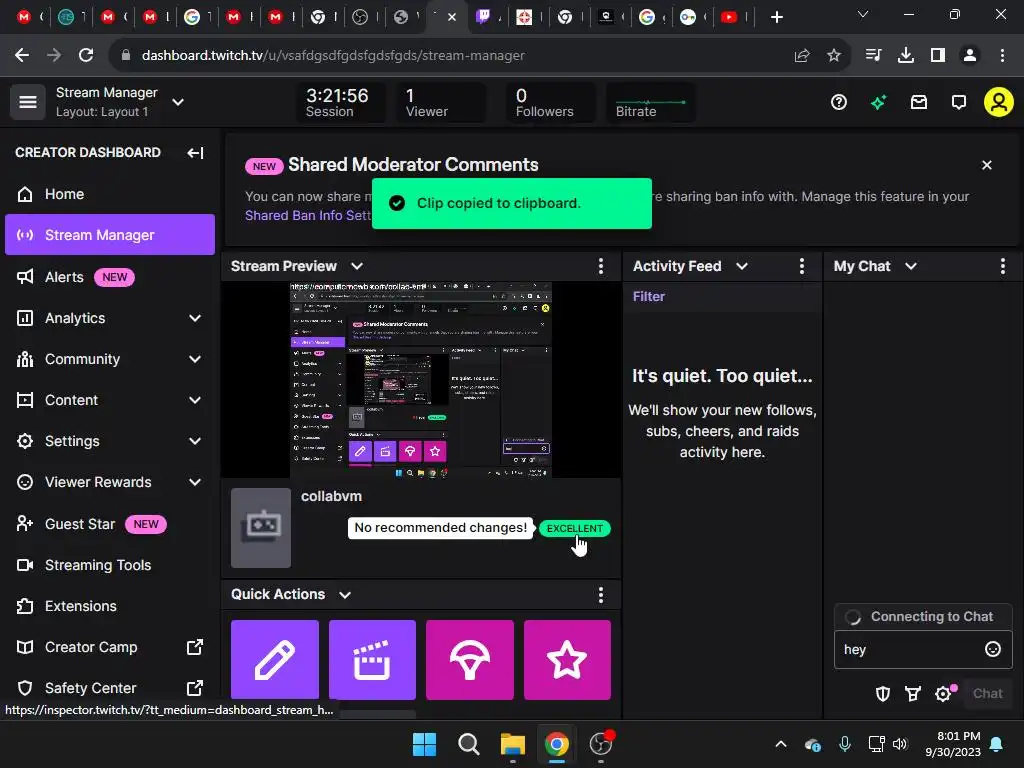This screenshot has width=1024, height=768.
Task: Open the Activity Feed panel dropdown
Action: (x=742, y=266)
